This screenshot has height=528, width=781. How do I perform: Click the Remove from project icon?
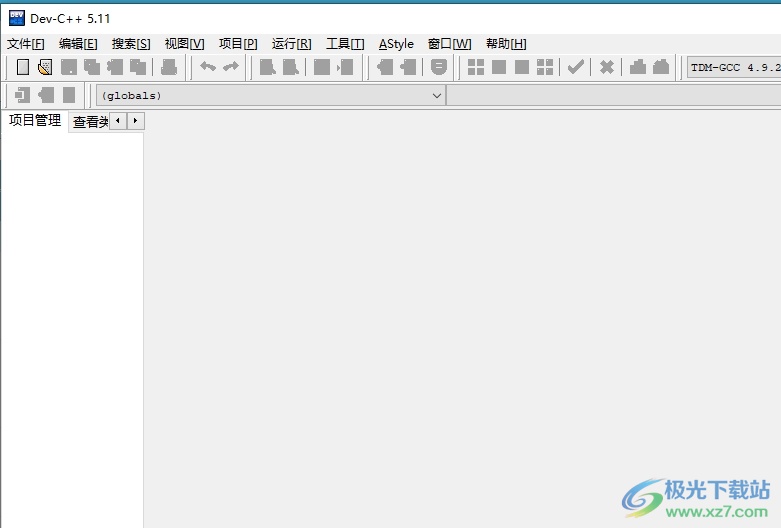(407, 67)
